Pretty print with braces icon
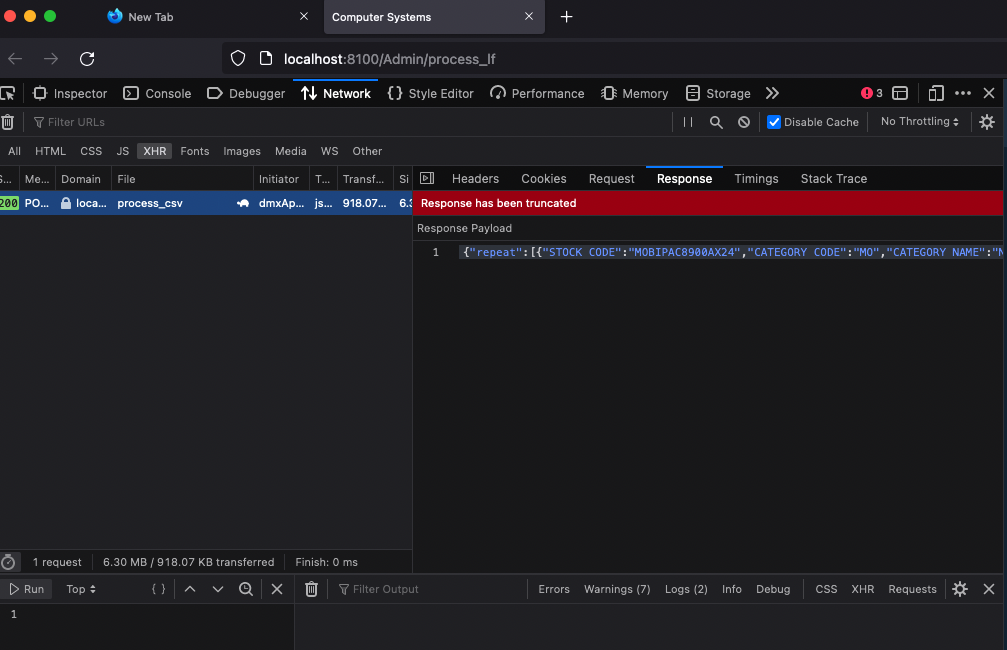 (x=159, y=589)
